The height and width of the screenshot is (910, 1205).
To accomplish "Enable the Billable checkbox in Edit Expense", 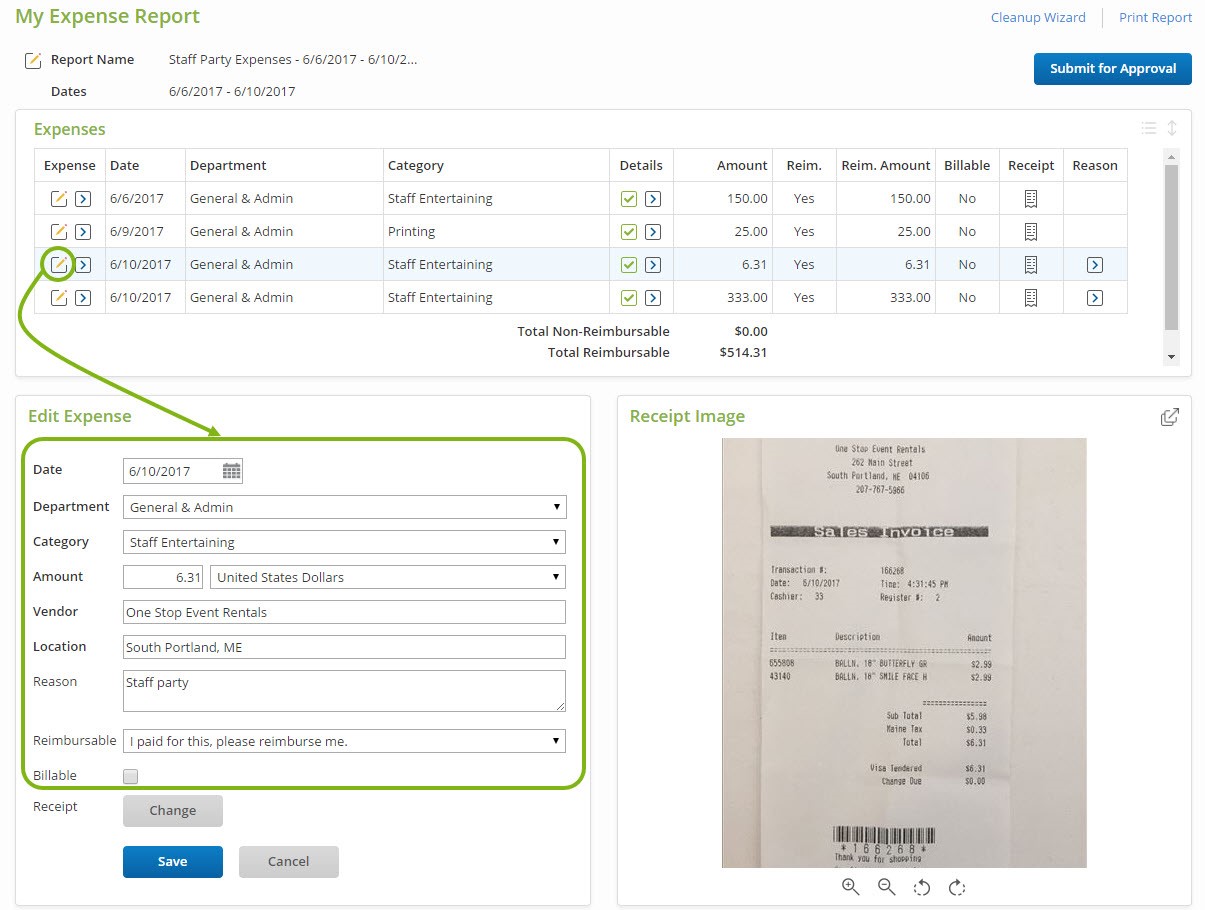I will pos(130,776).
